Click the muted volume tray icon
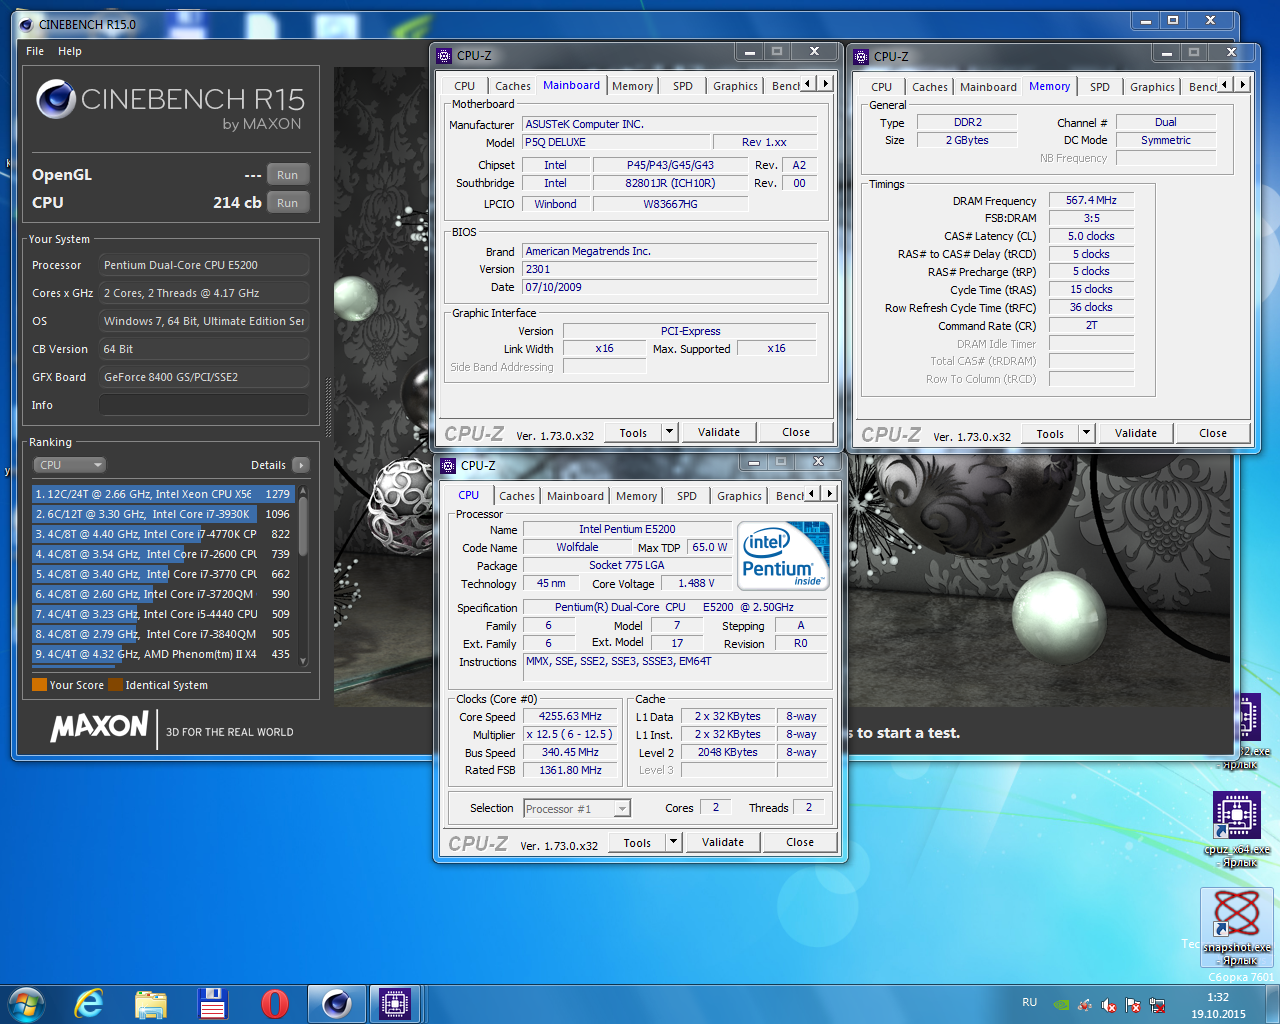1280x1024 pixels. pos(1109,1005)
